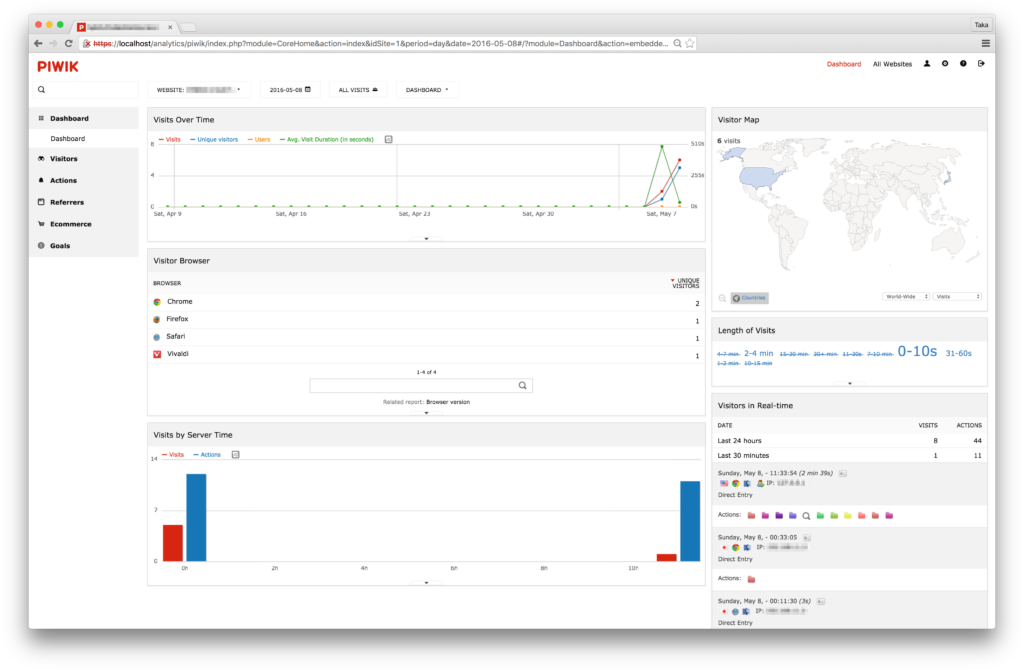Viewport: 1024px width, 669px height.
Task: Click the 0-10s tag in Length of Visits
Action: pyautogui.click(x=917, y=351)
